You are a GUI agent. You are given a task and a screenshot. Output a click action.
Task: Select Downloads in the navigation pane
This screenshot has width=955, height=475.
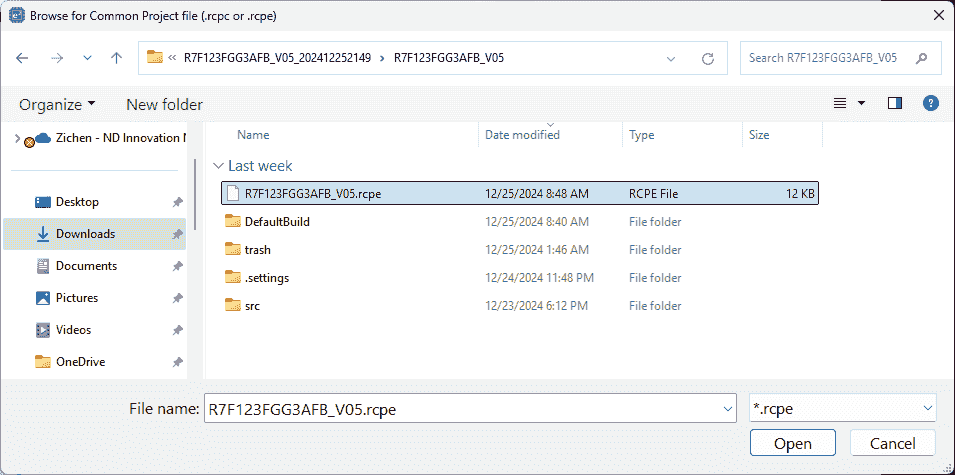(x=85, y=234)
